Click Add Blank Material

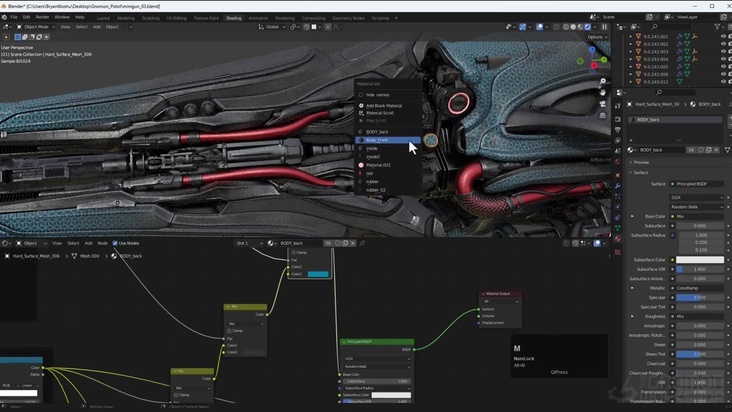pyautogui.click(x=388, y=106)
